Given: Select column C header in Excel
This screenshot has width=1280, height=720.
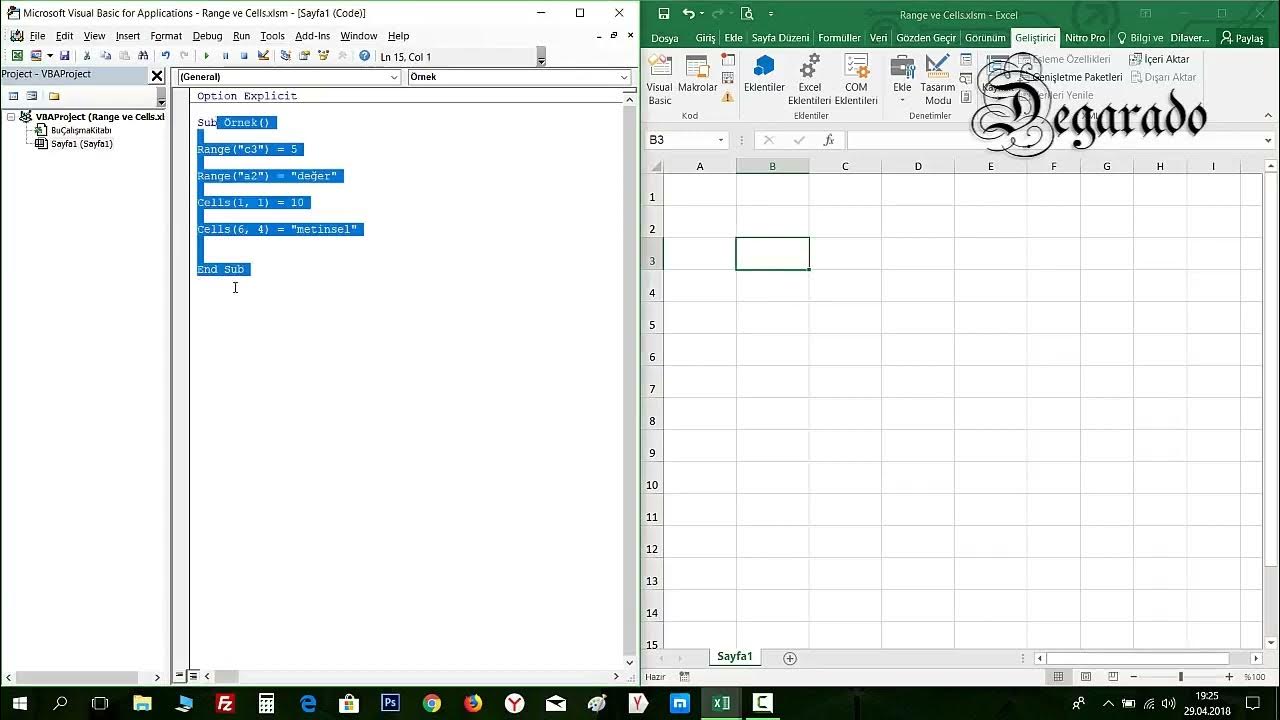Looking at the screenshot, I should pos(845,166).
